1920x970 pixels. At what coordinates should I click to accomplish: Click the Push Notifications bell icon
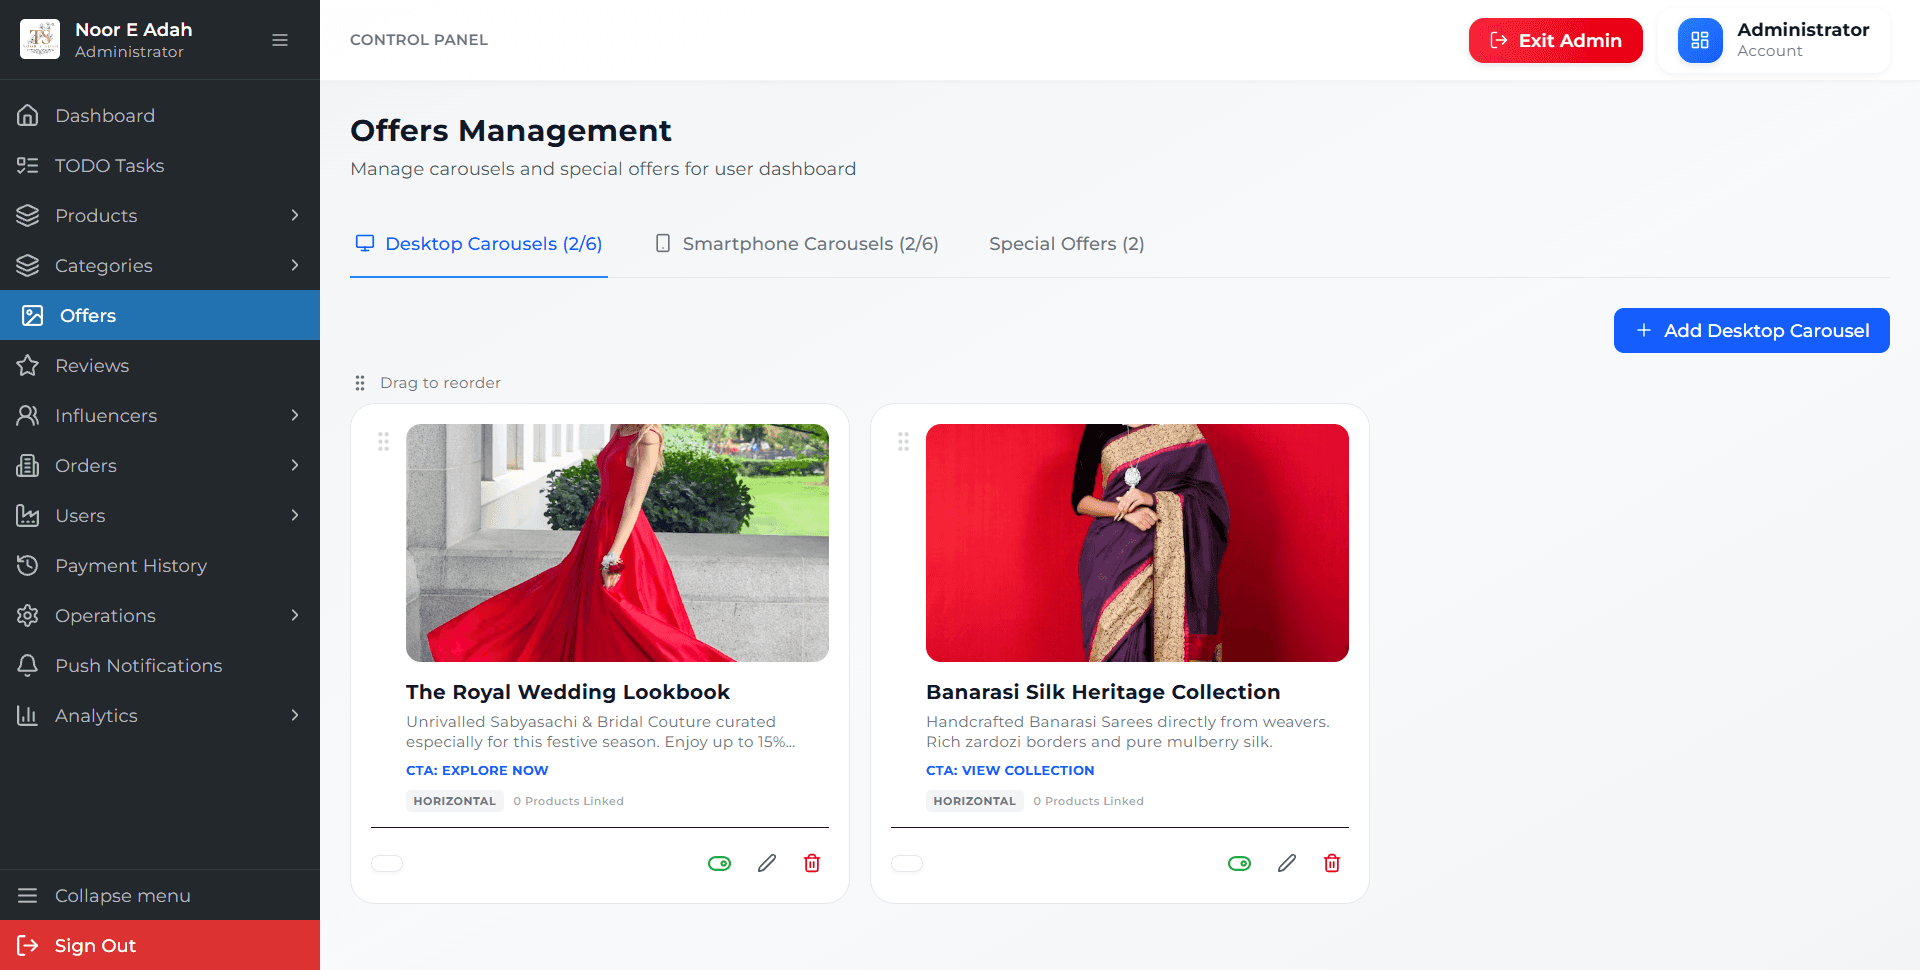pos(28,665)
